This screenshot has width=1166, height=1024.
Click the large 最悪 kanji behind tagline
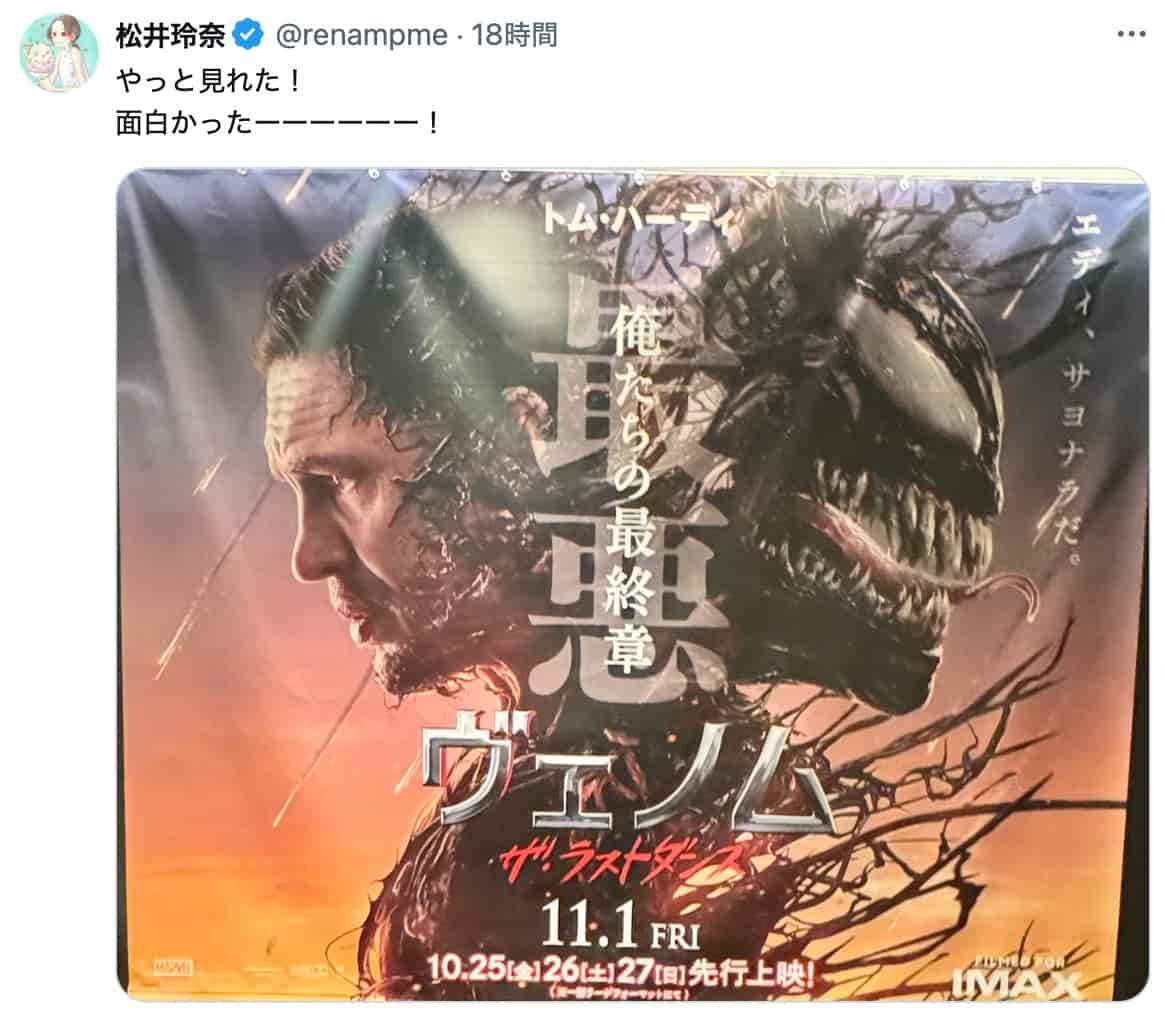pyautogui.click(x=632, y=491)
